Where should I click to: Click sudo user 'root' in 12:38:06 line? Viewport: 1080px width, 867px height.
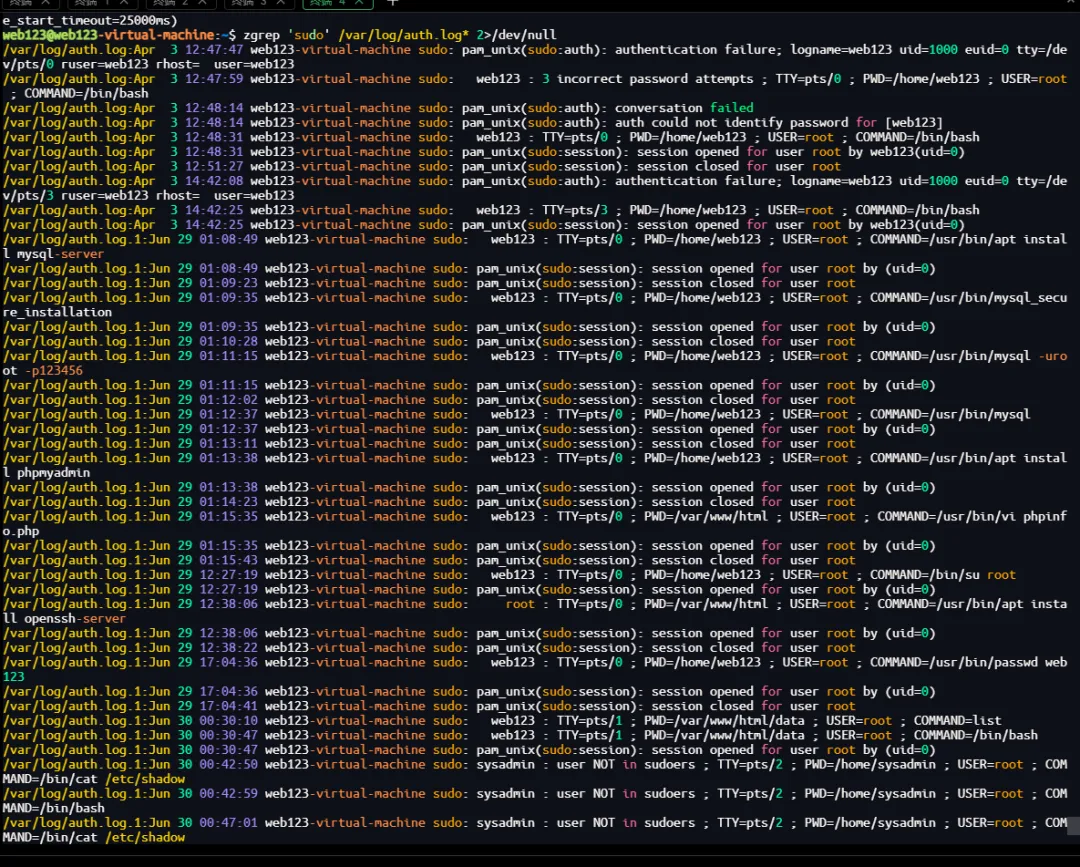click(x=520, y=603)
